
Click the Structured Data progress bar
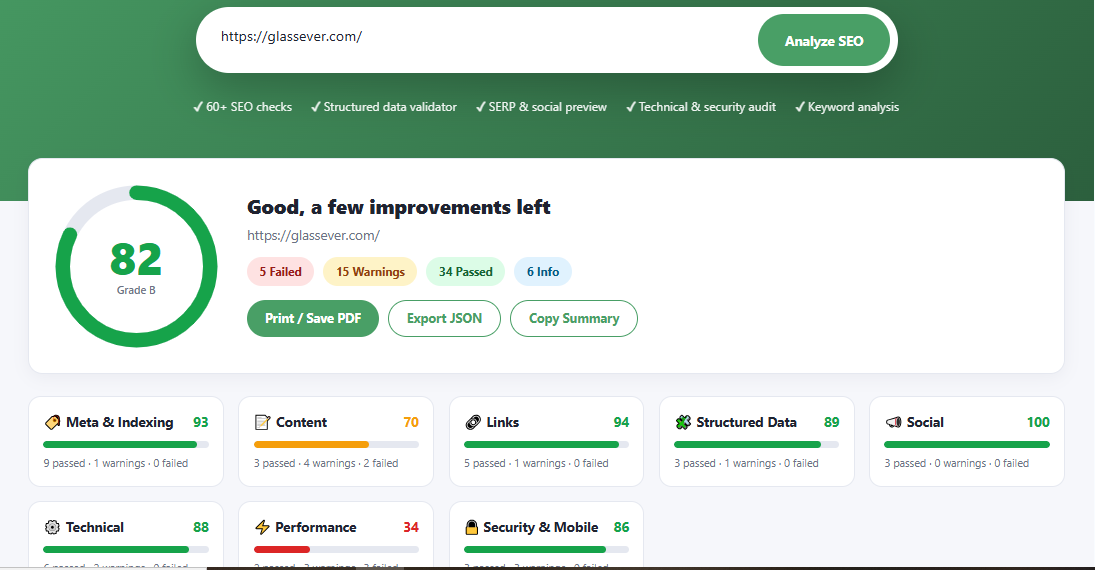coord(756,444)
